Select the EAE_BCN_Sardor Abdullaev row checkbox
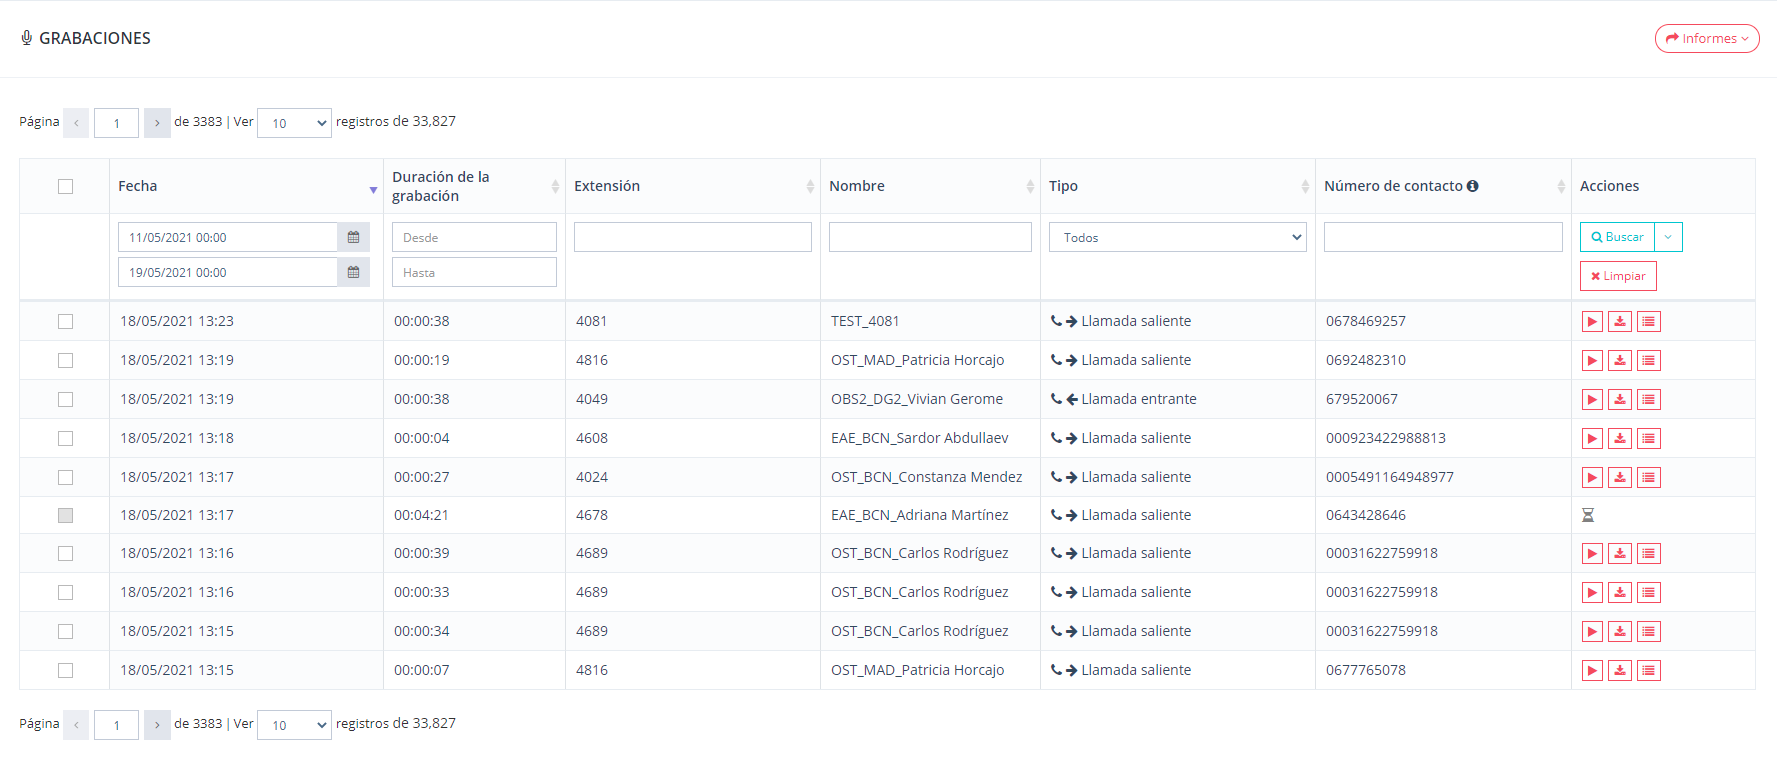Image resolution: width=1777 pixels, height=763 pixels. tap(66, 438)
